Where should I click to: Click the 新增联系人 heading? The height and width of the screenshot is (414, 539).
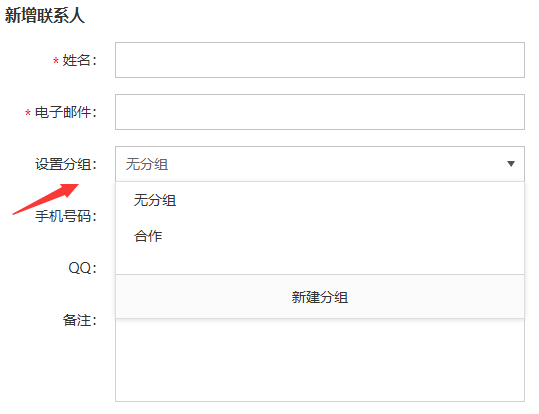45,16
